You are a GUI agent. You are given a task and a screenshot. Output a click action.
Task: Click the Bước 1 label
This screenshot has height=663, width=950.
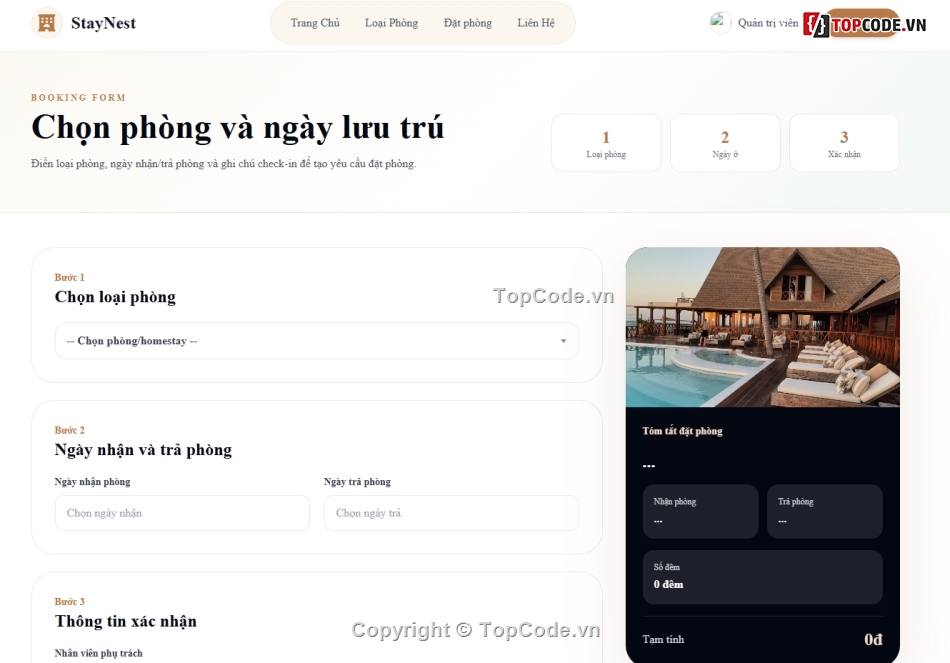coord(70,277)
